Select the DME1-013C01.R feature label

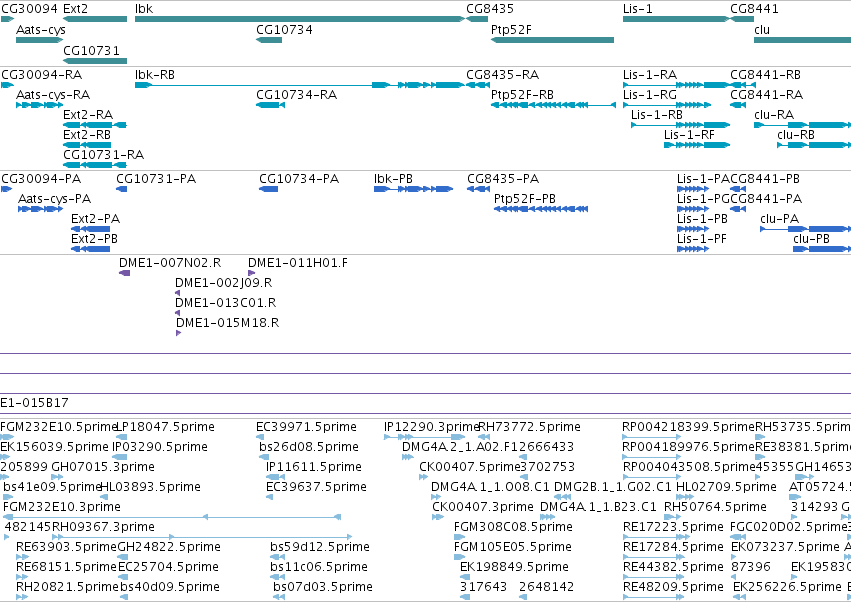coord(225,302)
